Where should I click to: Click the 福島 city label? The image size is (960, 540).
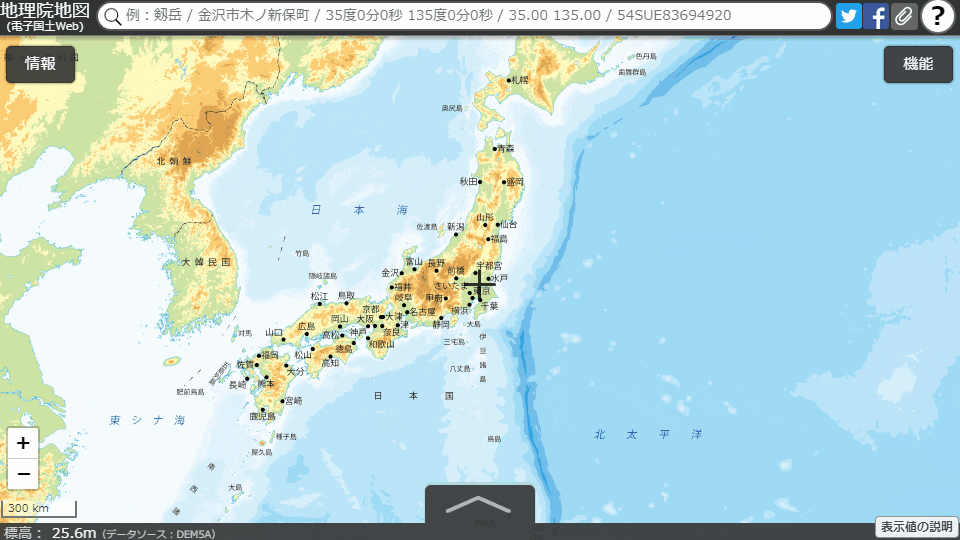[x=499, y=239]
